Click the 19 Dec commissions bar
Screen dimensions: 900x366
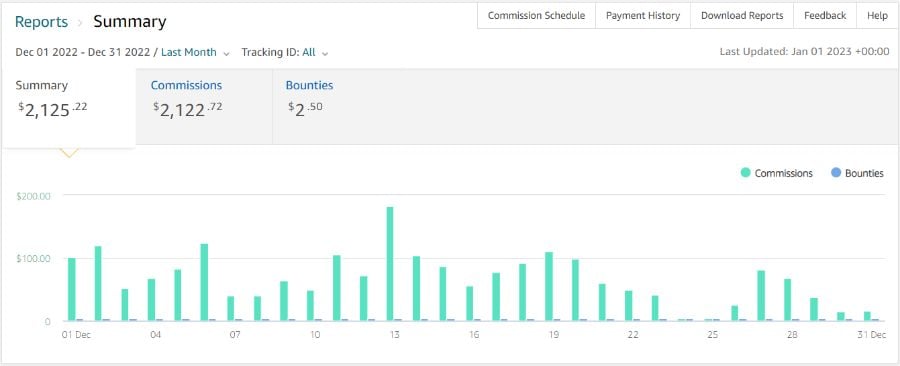click(549, 286)
